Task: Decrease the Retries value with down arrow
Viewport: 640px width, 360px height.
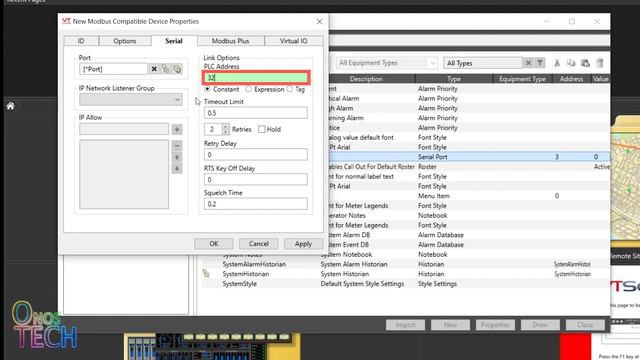Action: tap(226, 132)
